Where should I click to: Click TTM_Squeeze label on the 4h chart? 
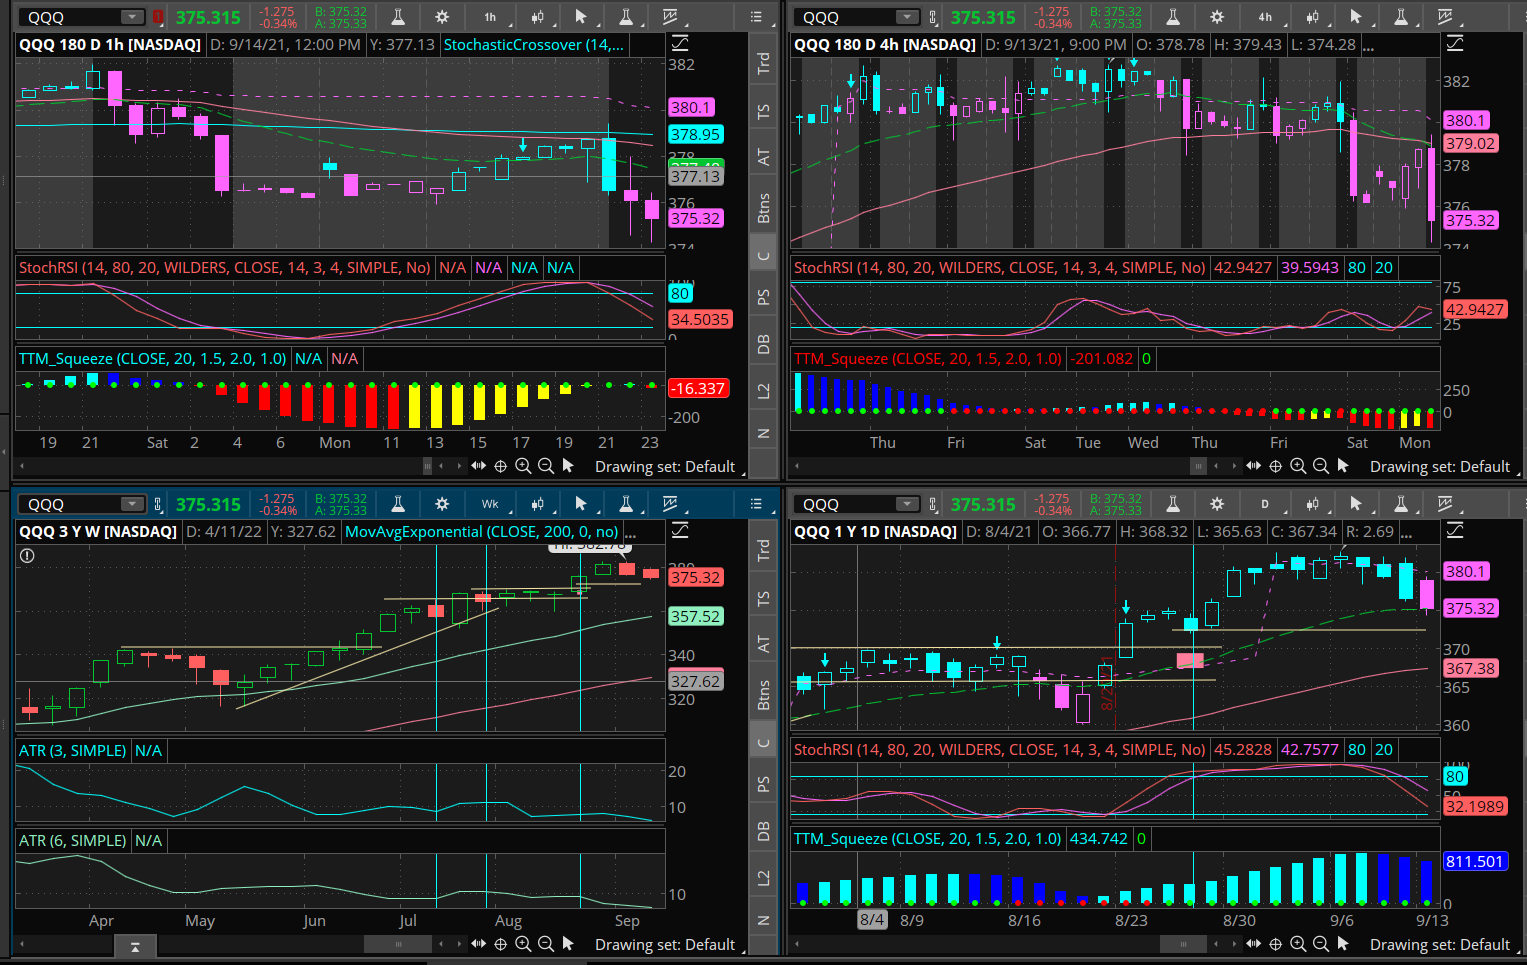[928, 358]
